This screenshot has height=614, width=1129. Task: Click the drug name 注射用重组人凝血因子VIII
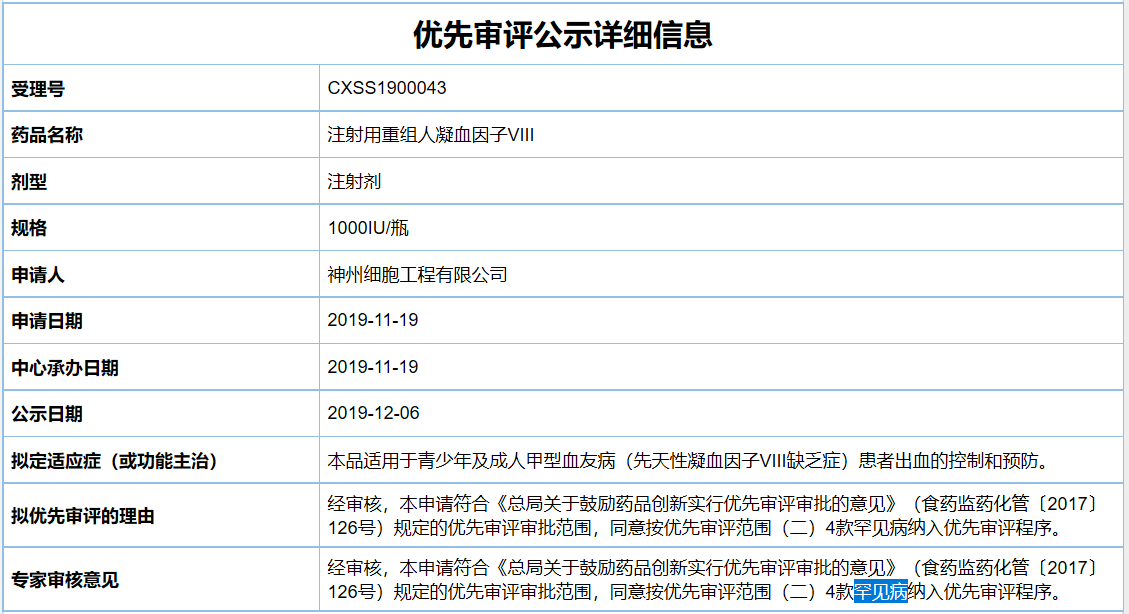(431, 135)
